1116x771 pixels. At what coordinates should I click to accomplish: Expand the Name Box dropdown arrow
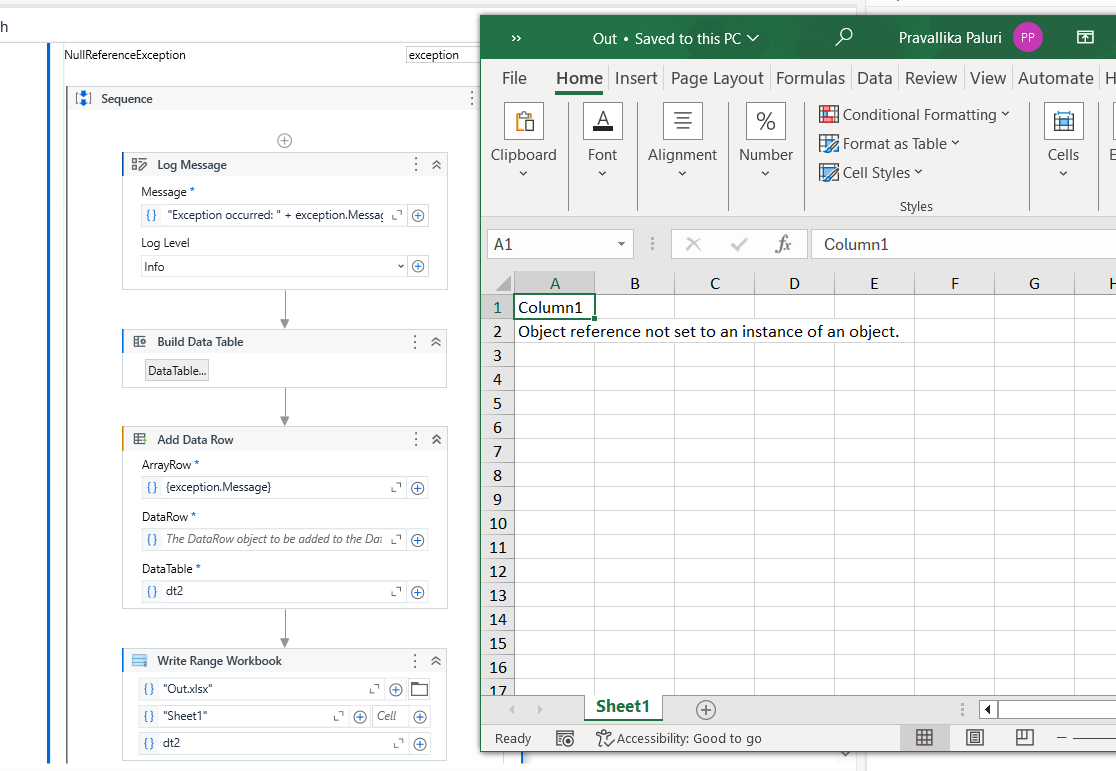point(622,244)
